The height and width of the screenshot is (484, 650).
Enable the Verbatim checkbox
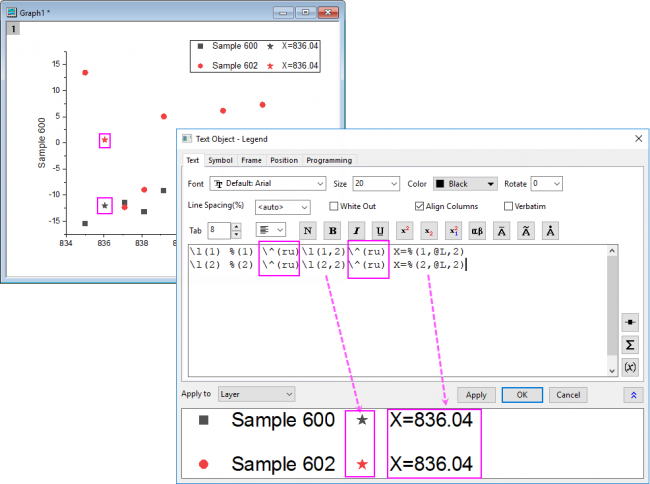(x=509, y=206)
